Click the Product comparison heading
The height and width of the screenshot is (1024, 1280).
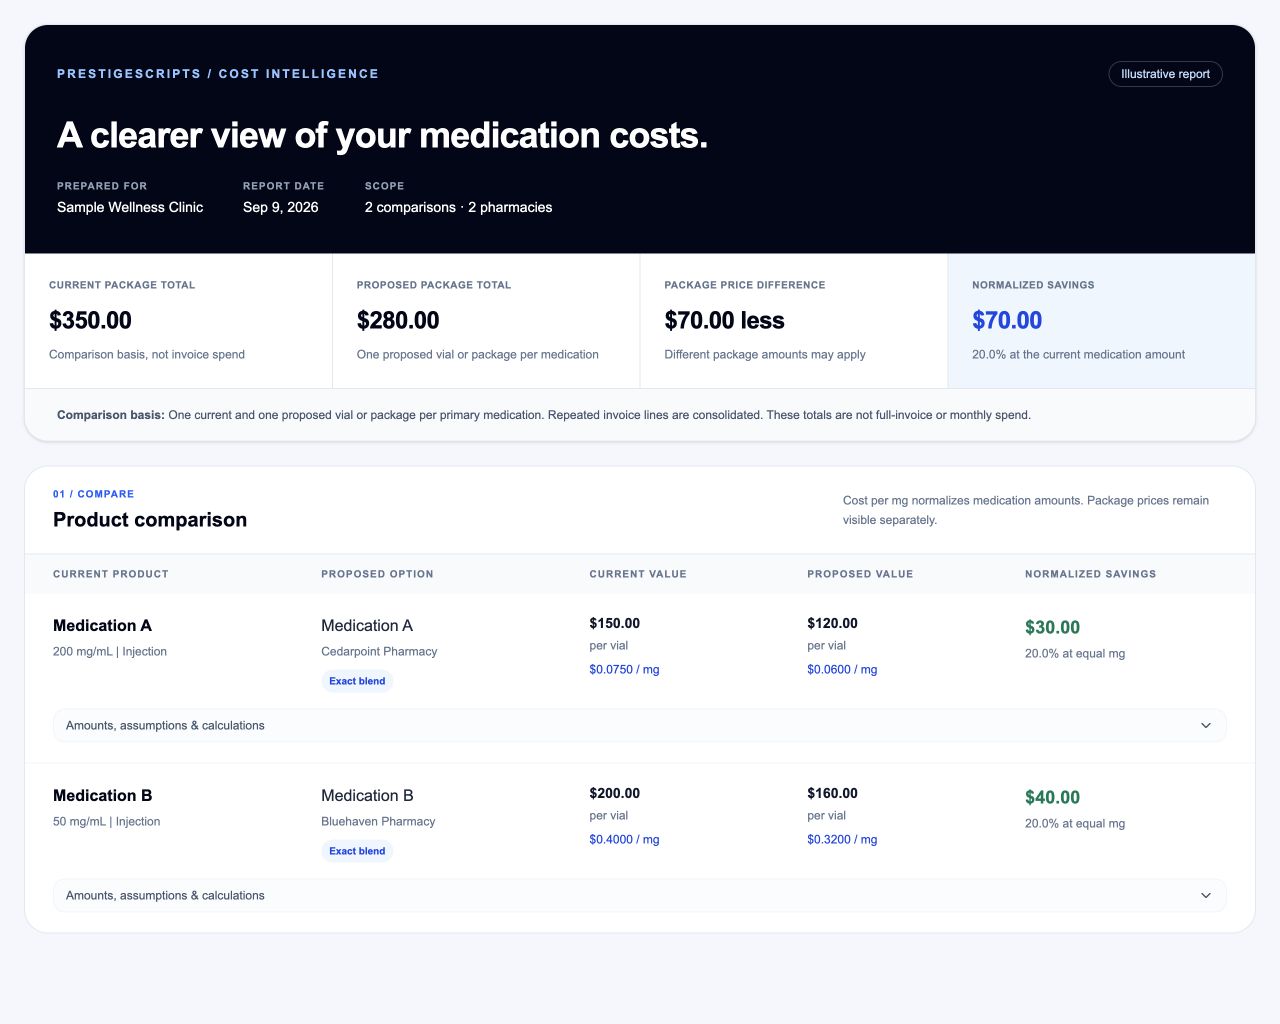(x=150, y=520)
